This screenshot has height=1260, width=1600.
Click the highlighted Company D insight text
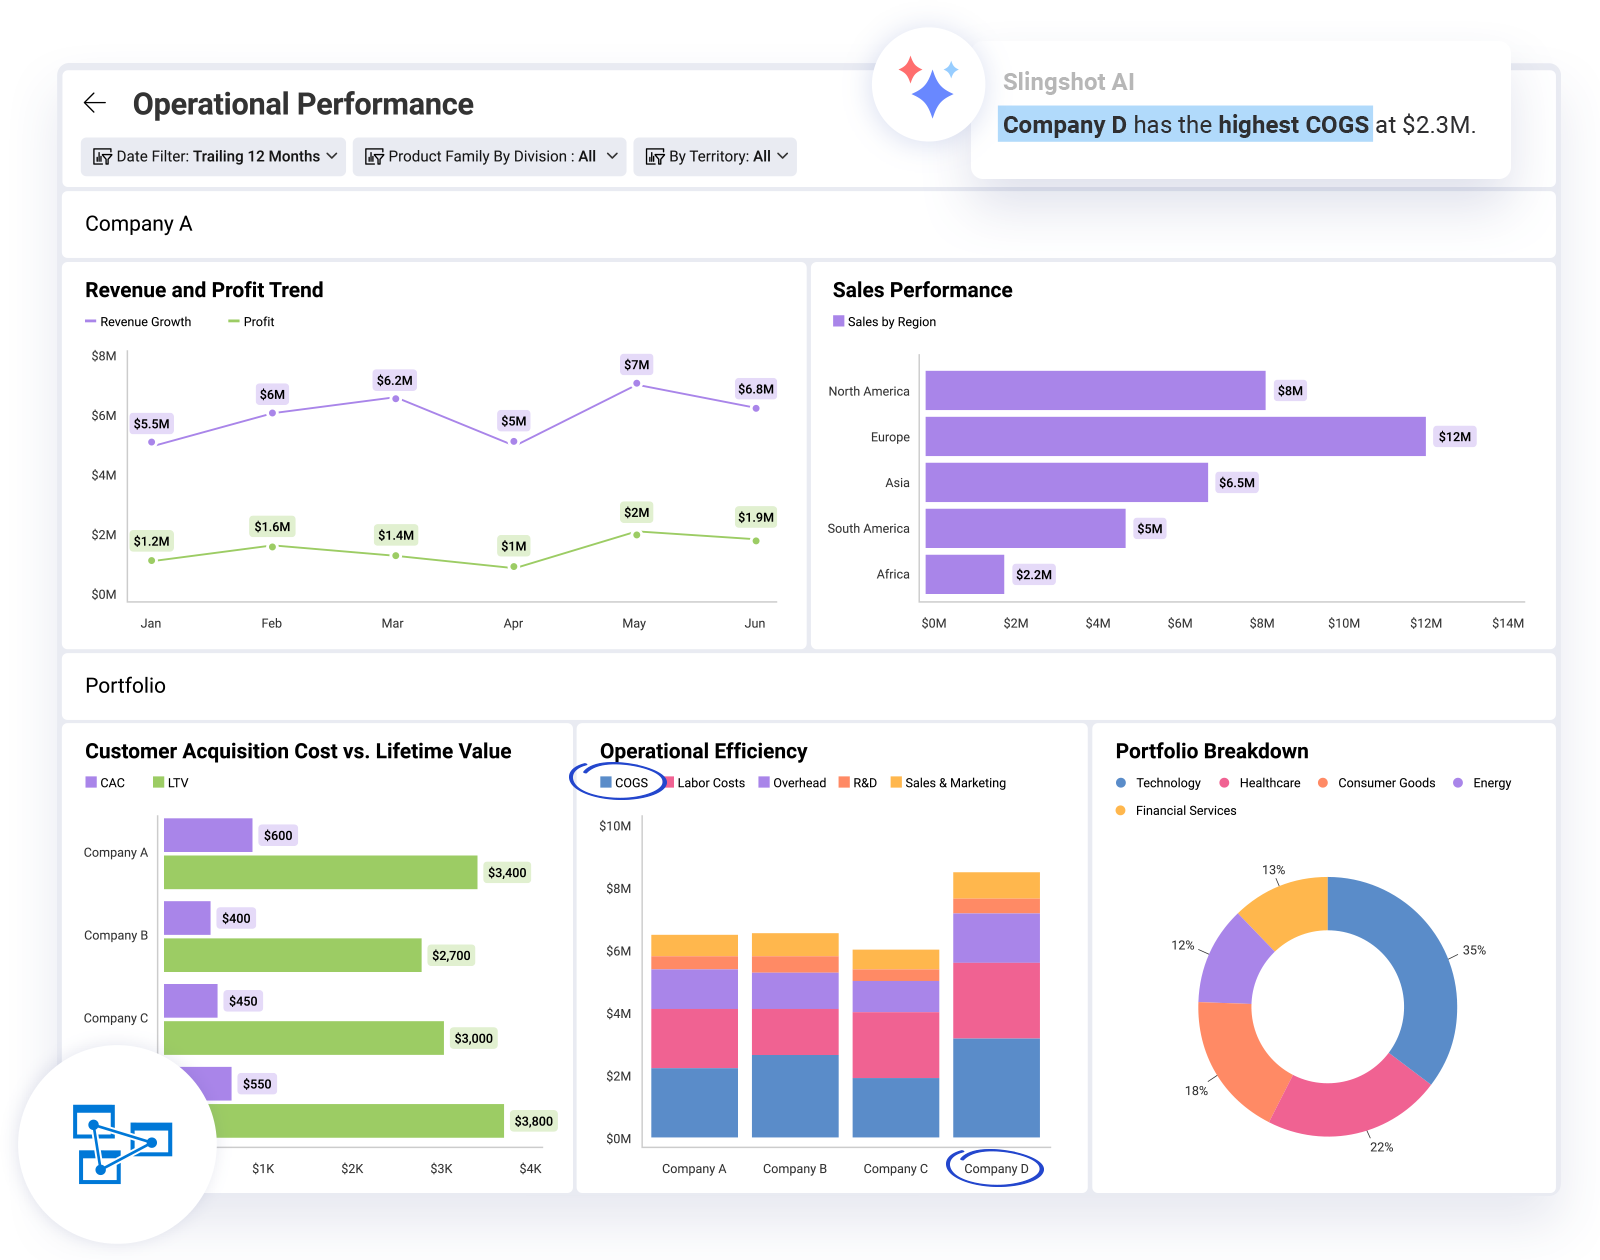[x=1185, y=125]
